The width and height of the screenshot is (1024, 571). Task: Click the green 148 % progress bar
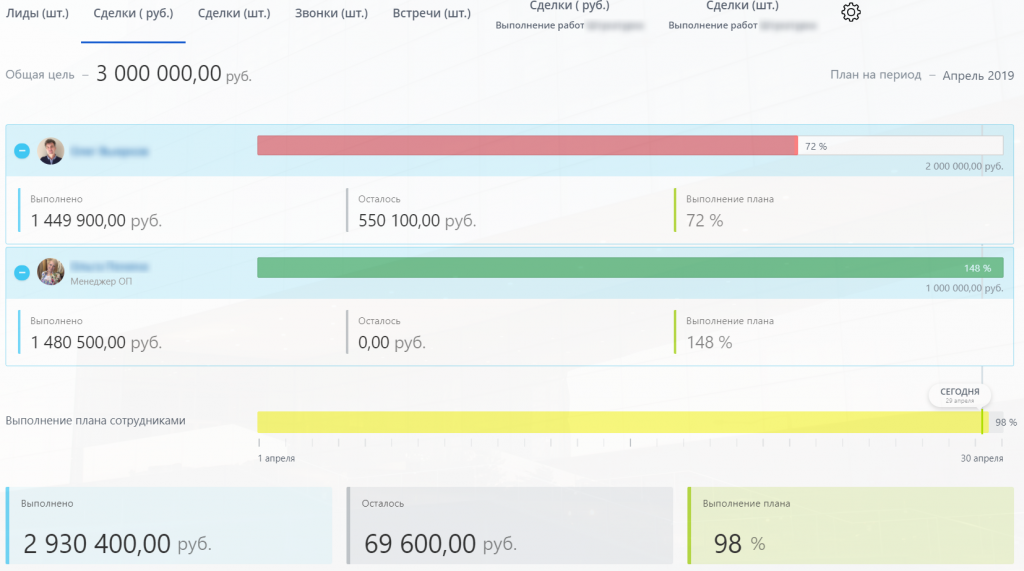[x=630, y=268]
